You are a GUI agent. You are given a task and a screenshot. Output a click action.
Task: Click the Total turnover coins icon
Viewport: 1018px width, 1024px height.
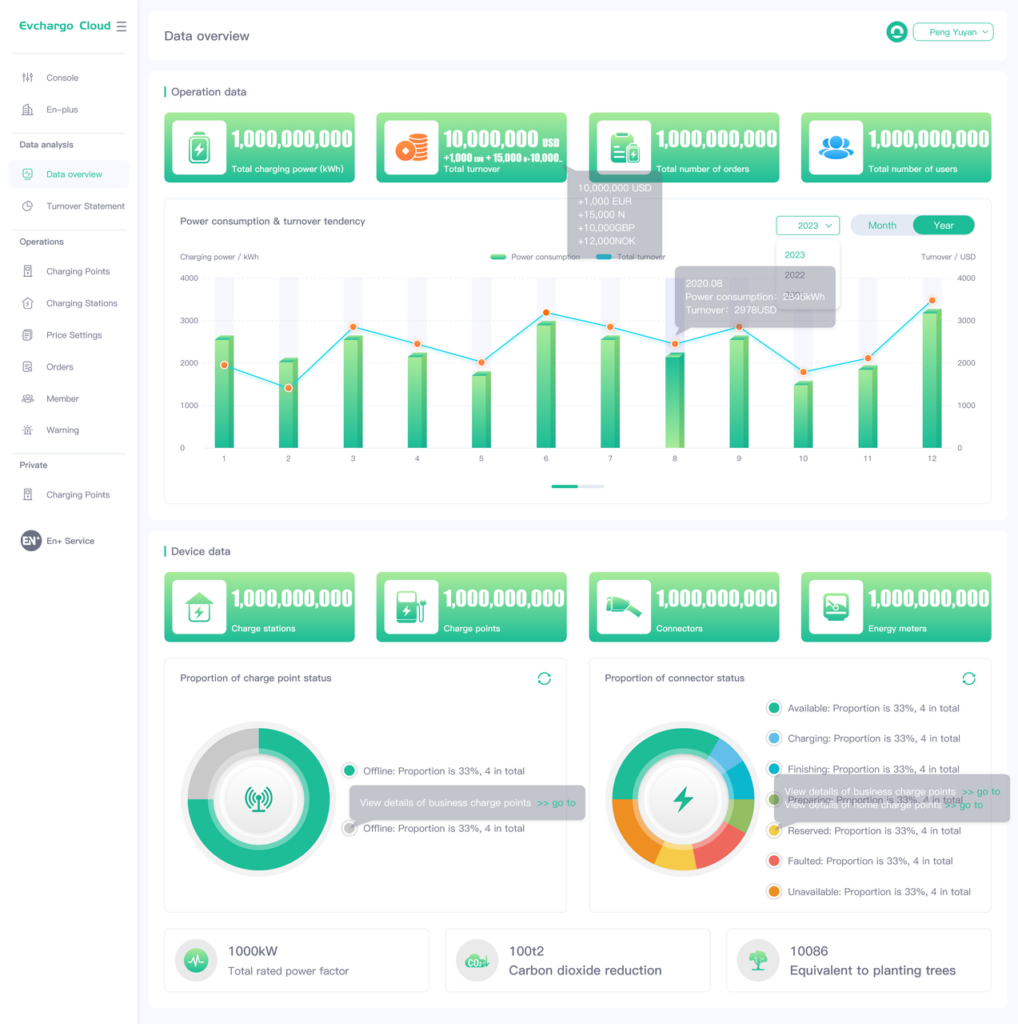pos(411,148)
